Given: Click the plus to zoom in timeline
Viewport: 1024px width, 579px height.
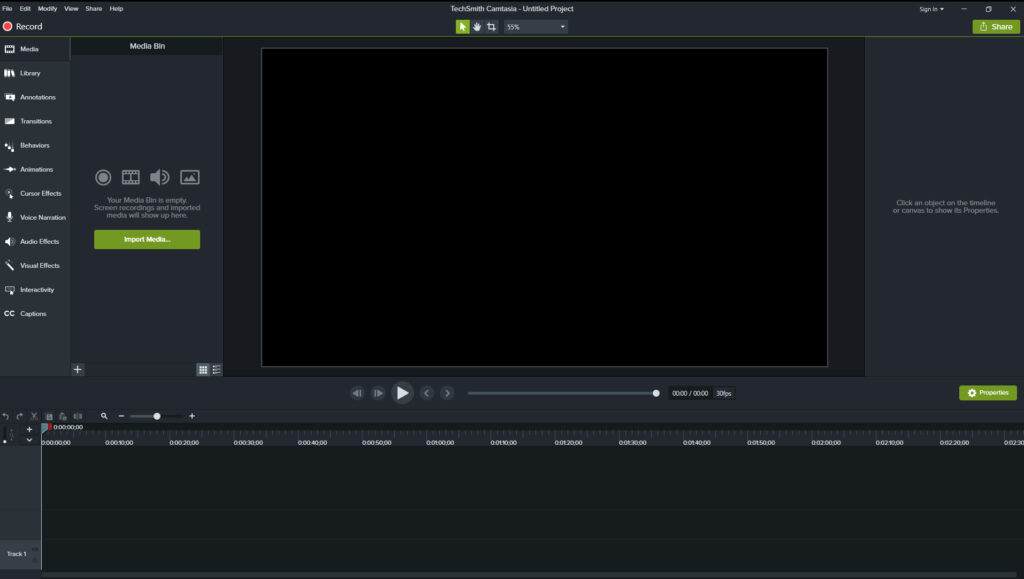Looking at the screenshot, I should pyautogui.click(x=192, y=416).
